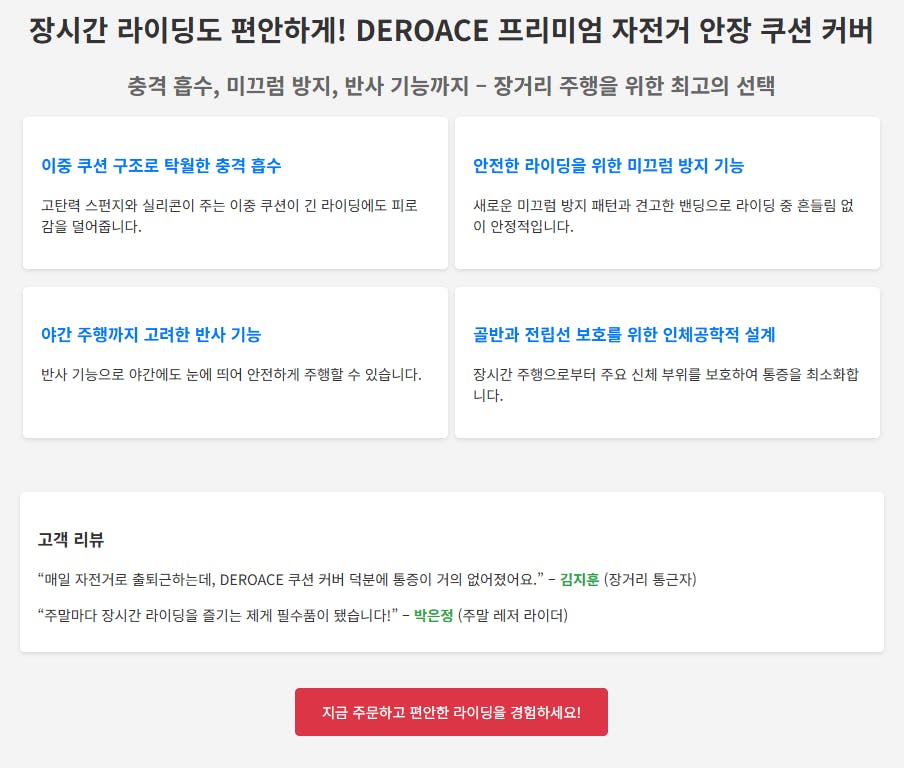This screenshot has width=904, height=768.
Task: Select the heading '안전한 라이딩을 위한 미끄럼 방지 기능'
Action: (608, 165)
